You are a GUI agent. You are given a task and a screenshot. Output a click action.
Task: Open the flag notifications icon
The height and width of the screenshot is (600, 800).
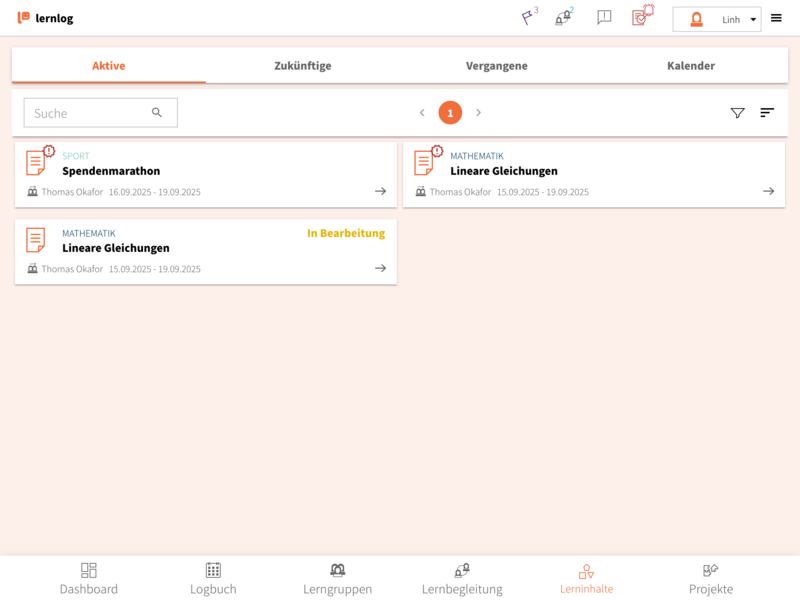click(x=528, y=18)
